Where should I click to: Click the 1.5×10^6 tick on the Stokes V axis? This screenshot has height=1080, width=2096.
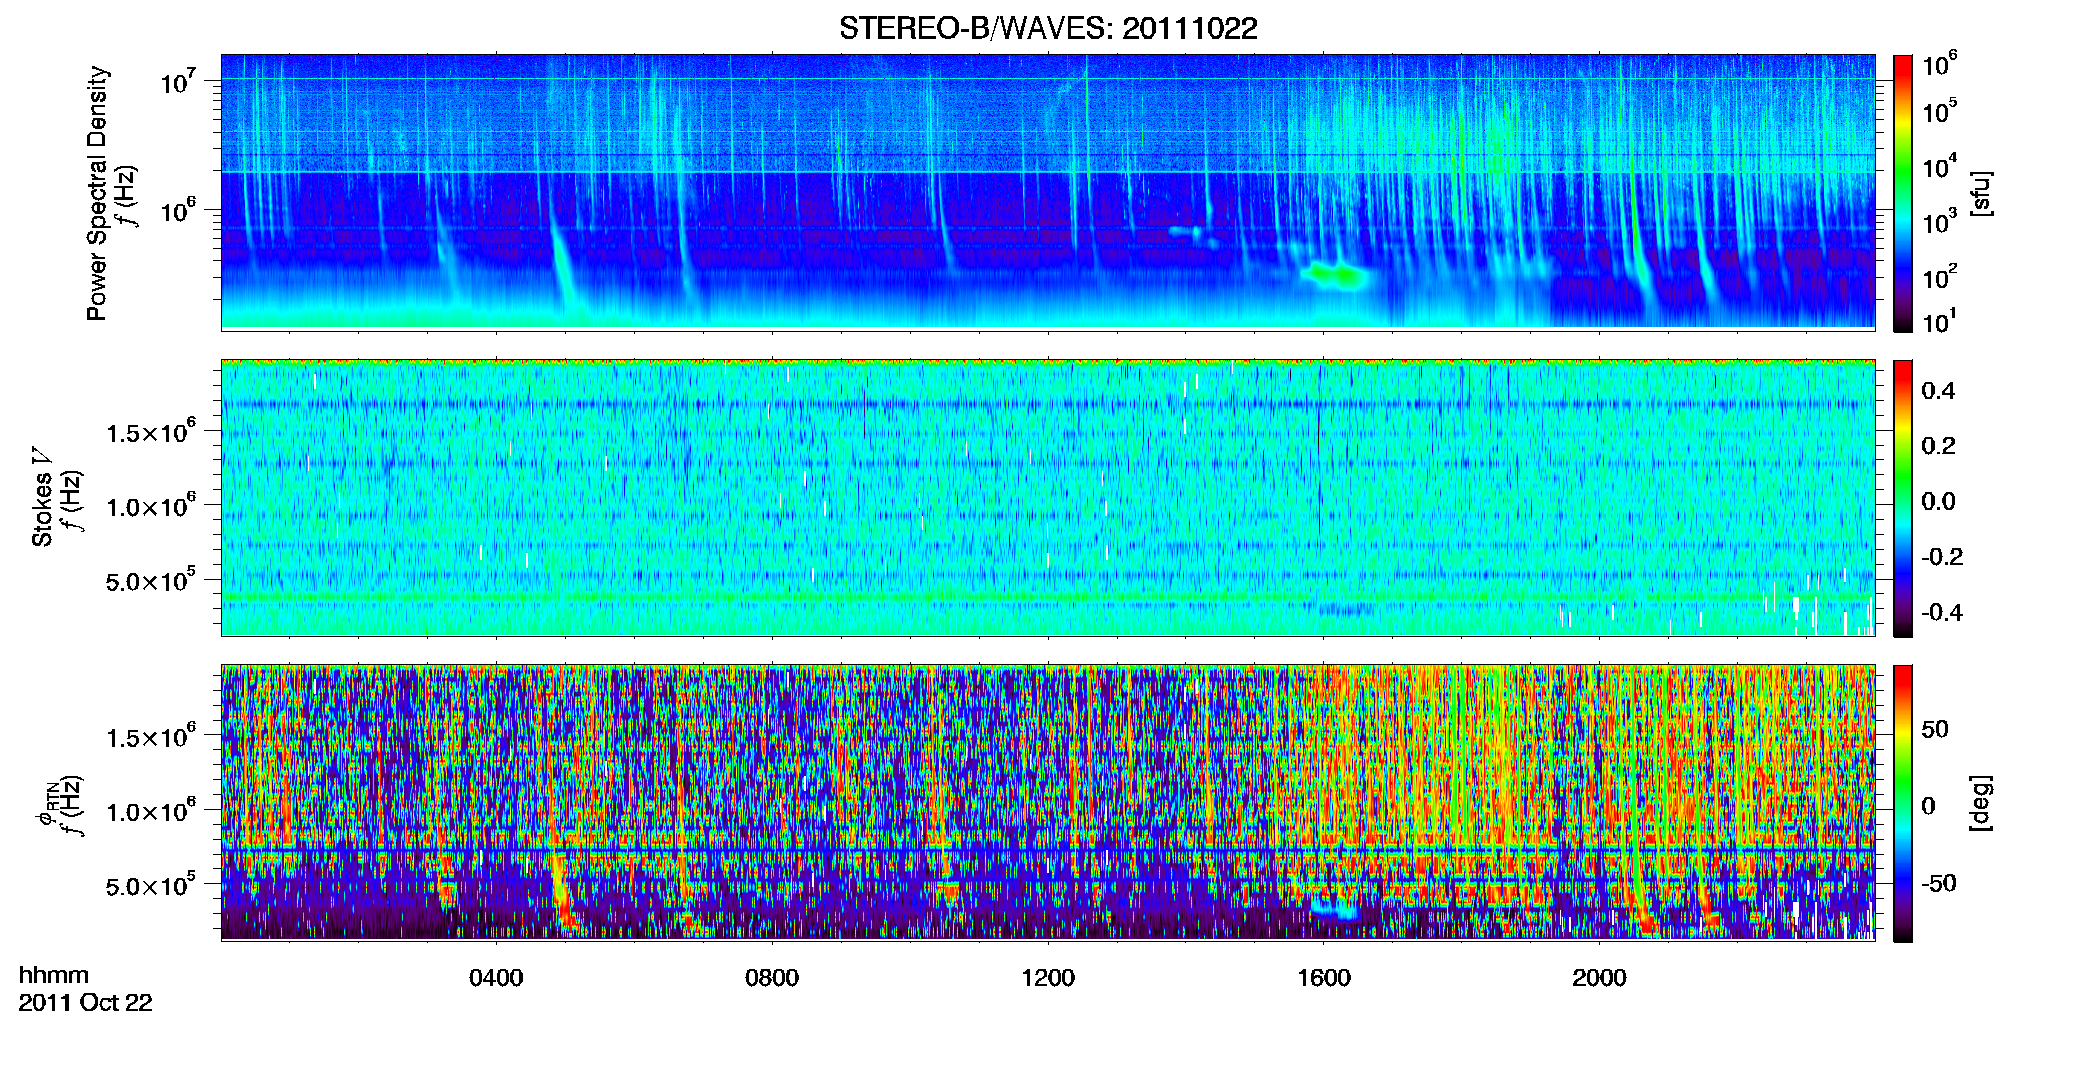151,432
